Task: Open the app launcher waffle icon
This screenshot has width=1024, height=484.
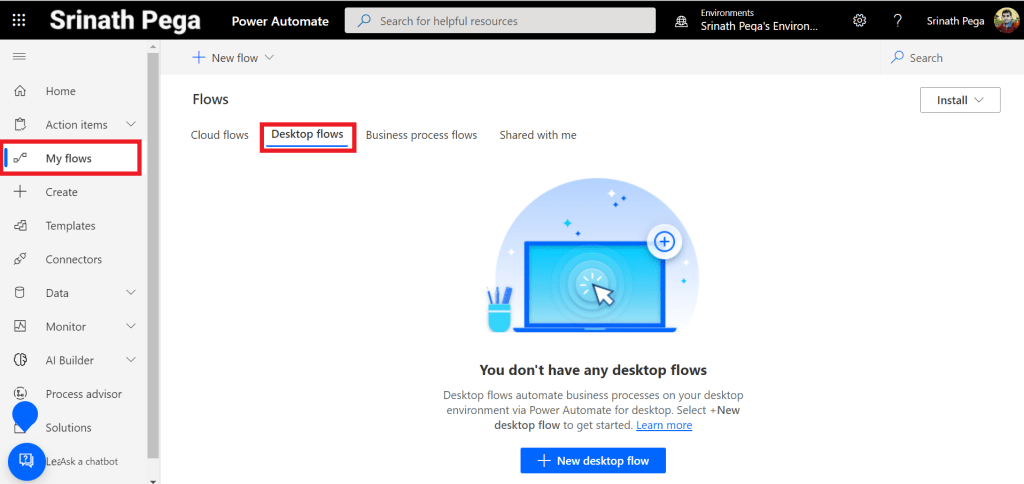Action: tap(19, 20)
